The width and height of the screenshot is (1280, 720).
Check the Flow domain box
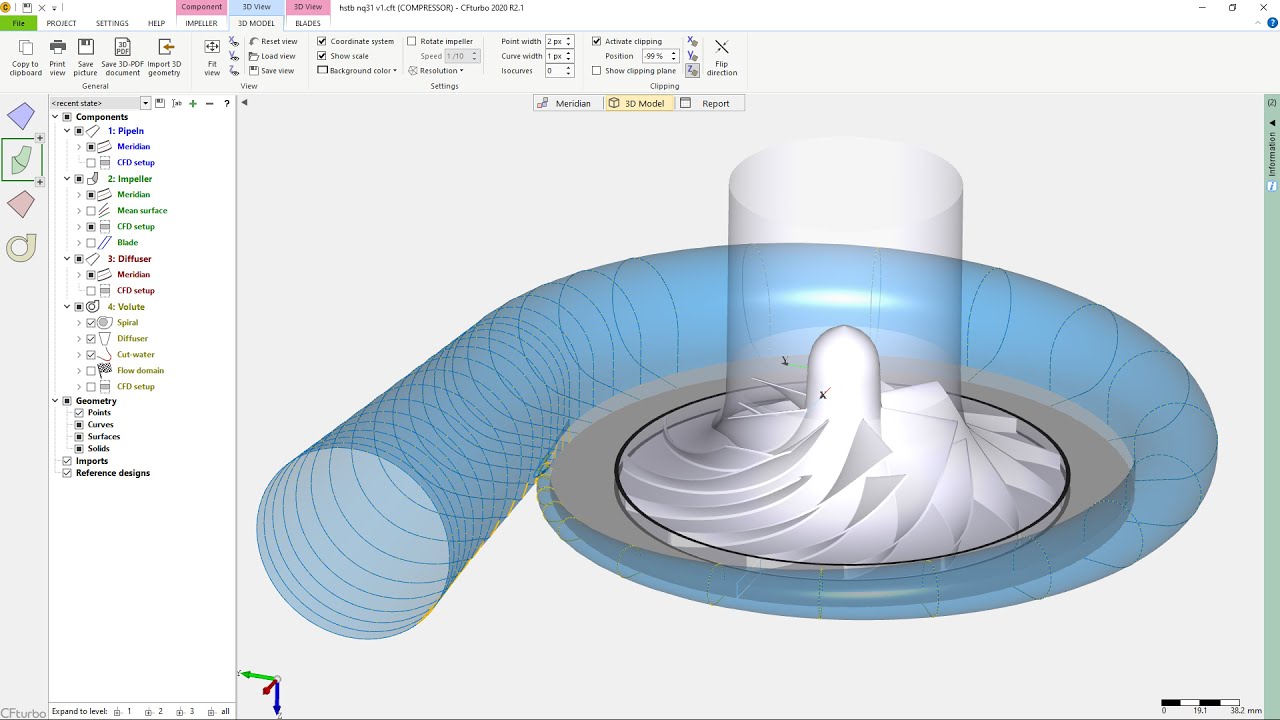click(91, 370)
